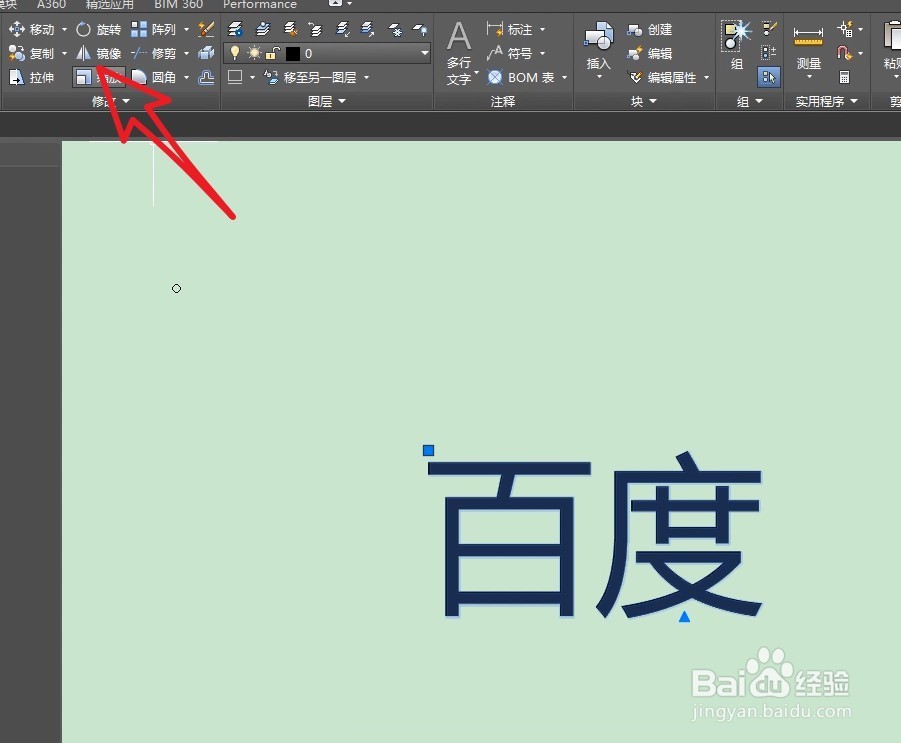Click the Layer Previous icon
This screenshot has height=743, width=901.
tap(315, 29)
